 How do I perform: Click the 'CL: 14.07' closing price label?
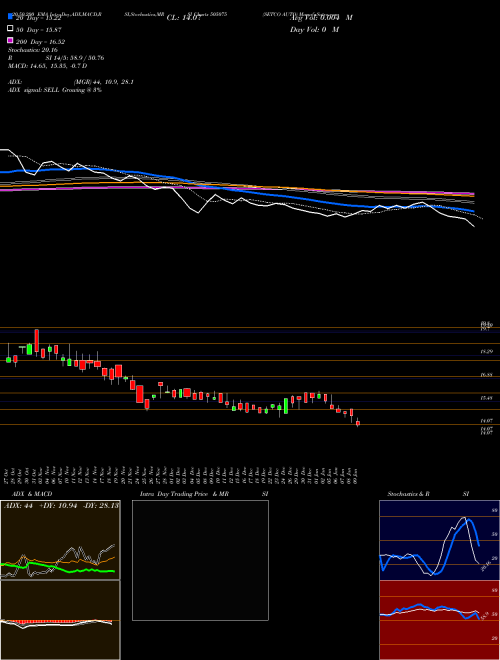click(x=184, y=18)
